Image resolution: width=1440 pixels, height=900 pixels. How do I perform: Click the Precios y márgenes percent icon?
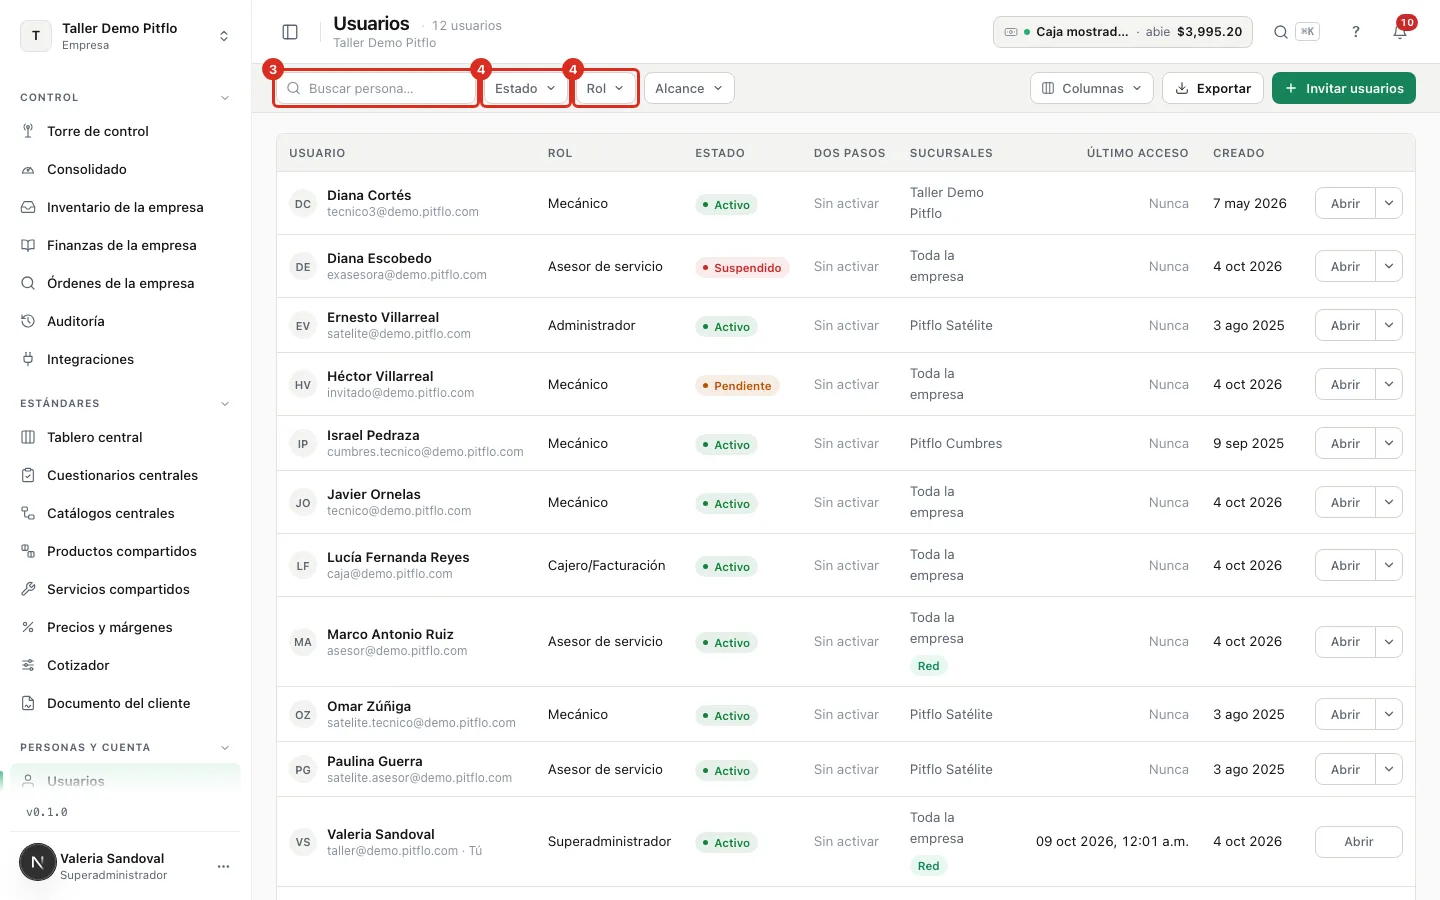(28, 627)
